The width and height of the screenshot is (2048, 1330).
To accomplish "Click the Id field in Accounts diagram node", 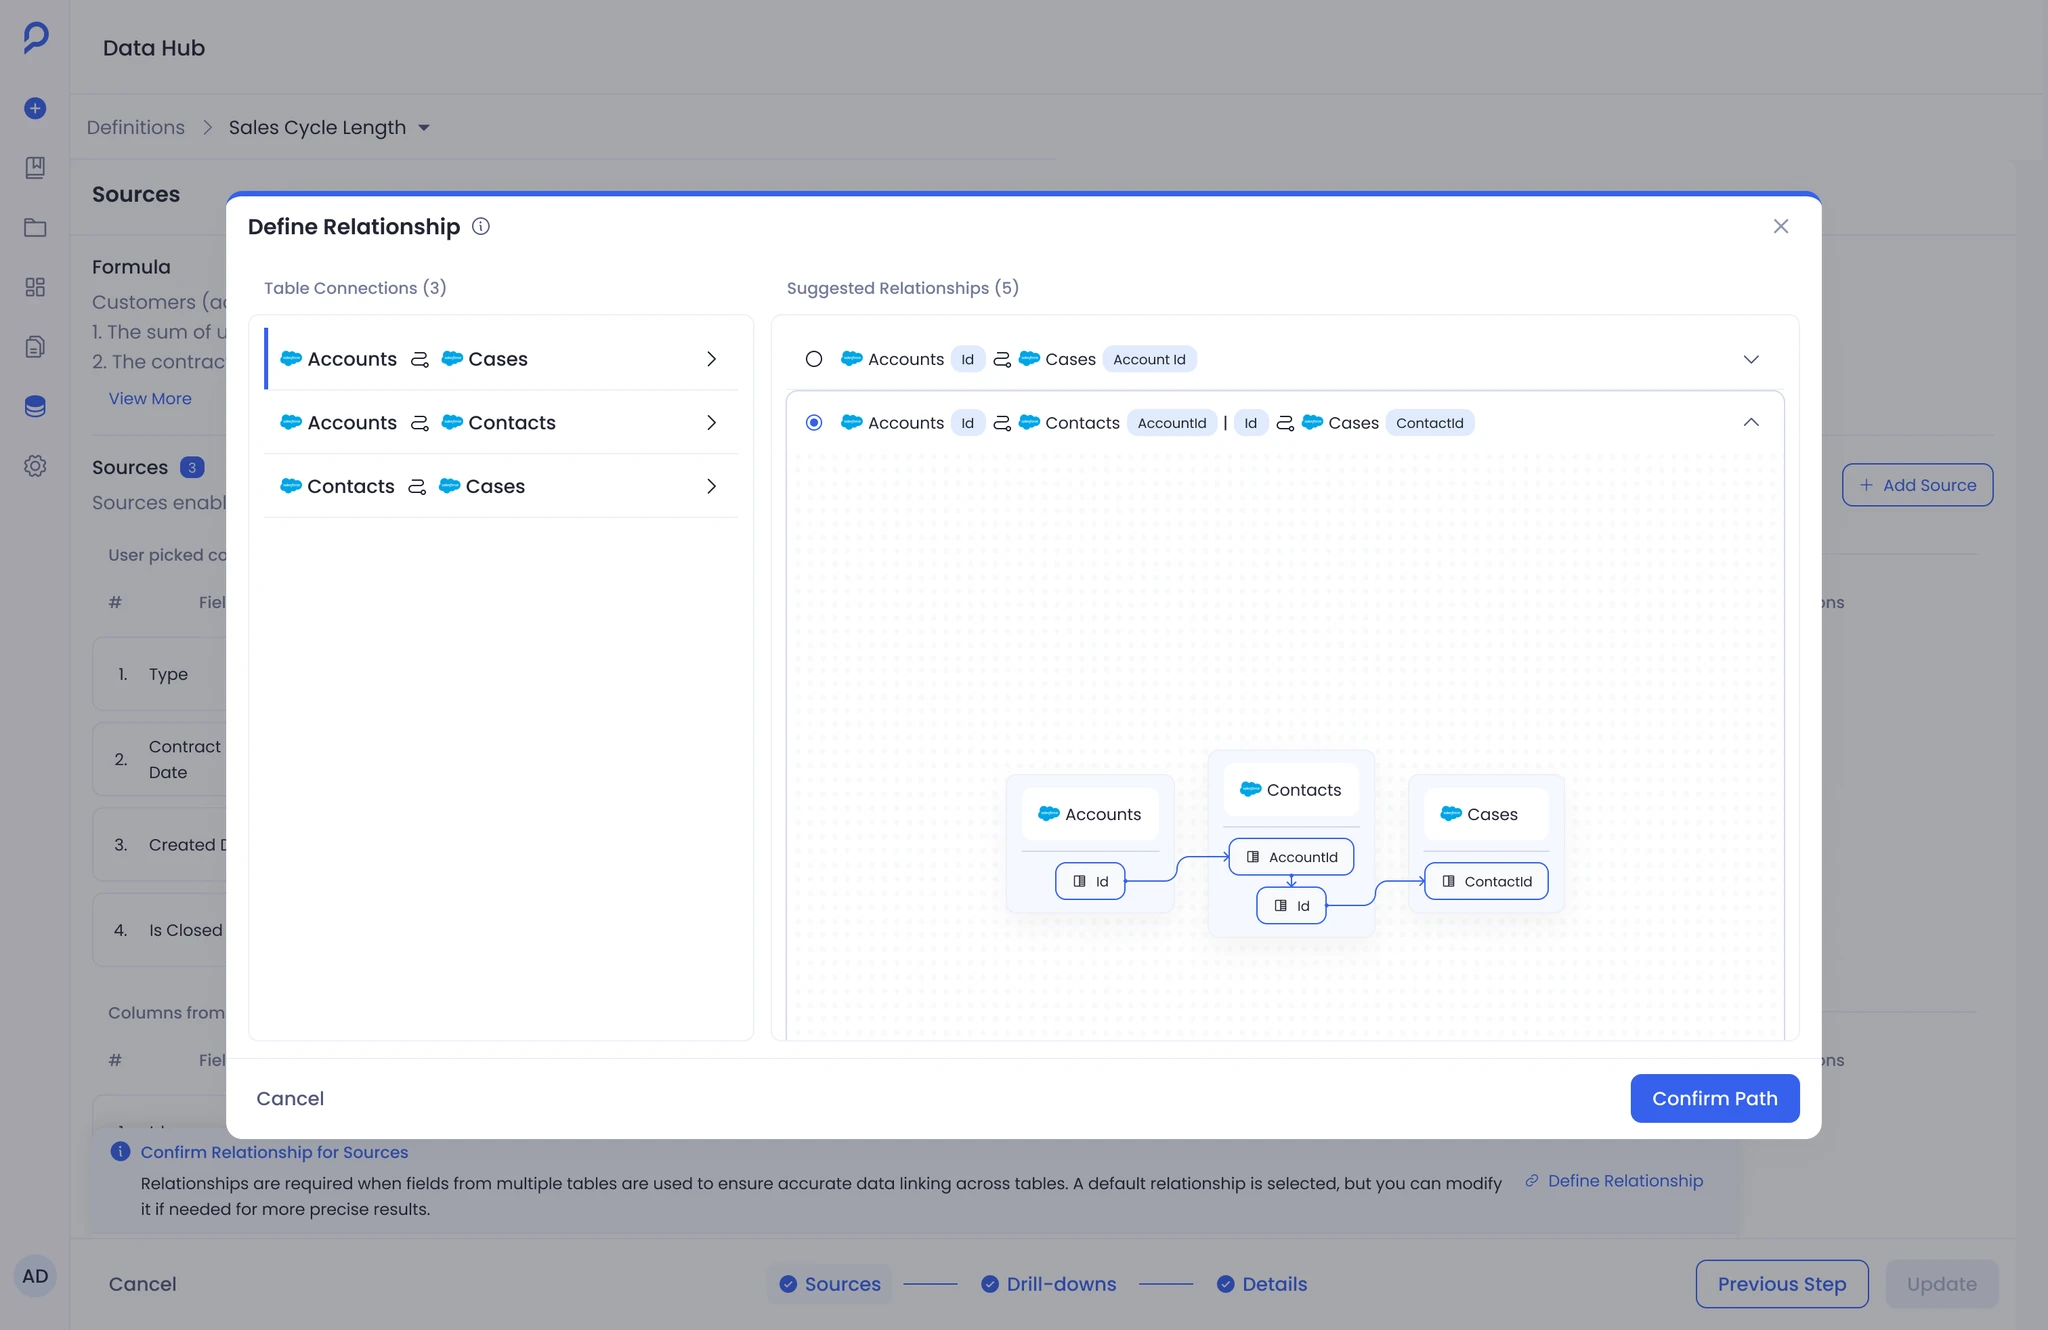I will [1090, 881].
